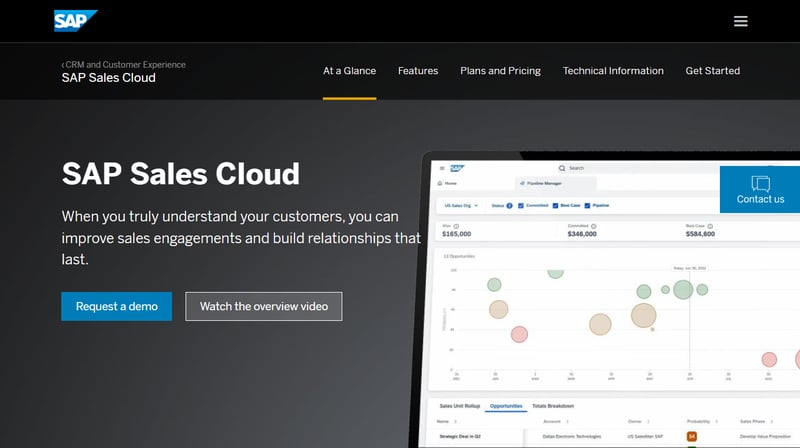Go to the Get Started tab
This screenshot has width=800, height=448.
pyautogui.click(x=713, y=71)
